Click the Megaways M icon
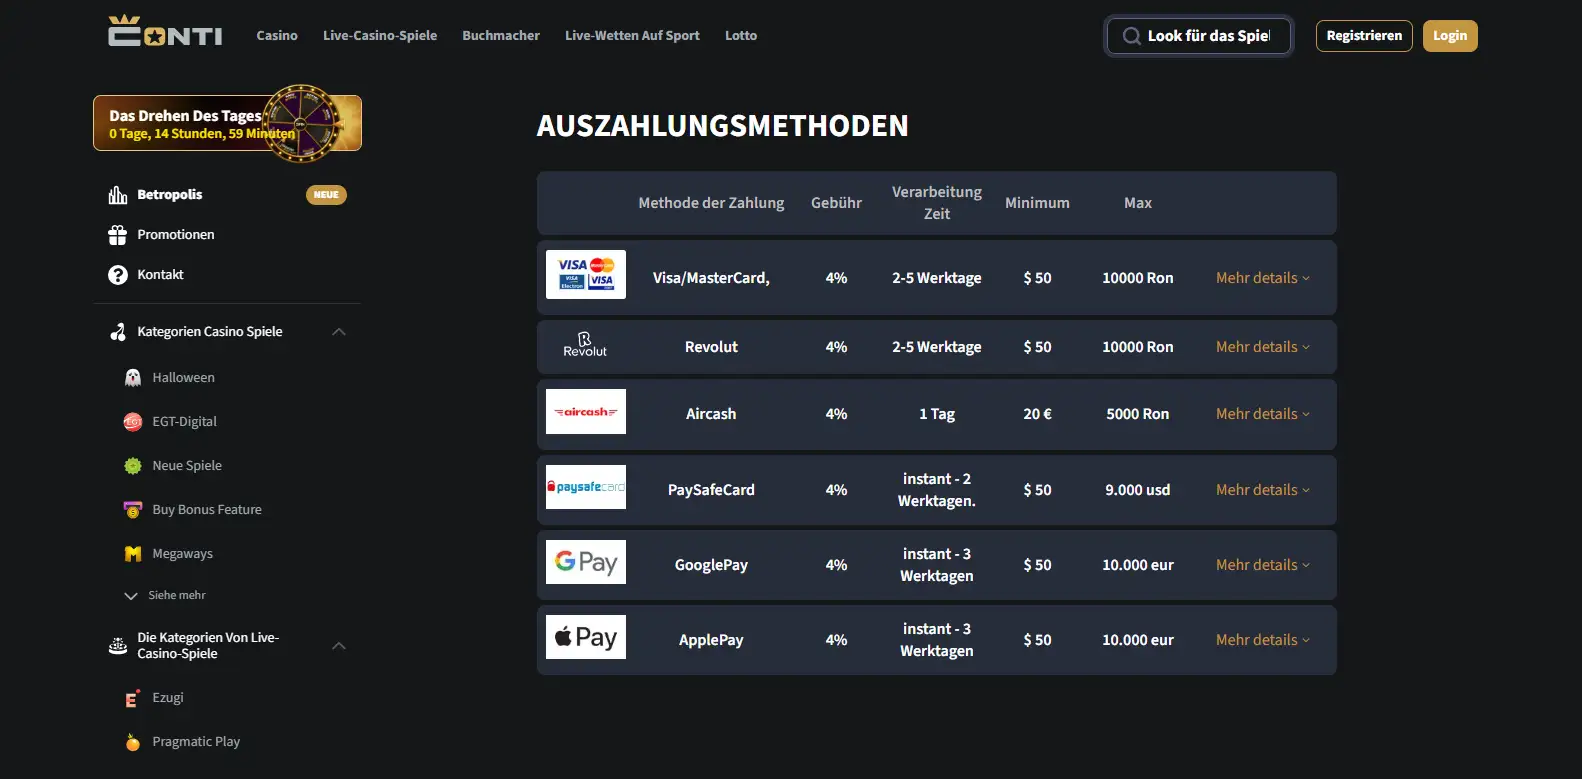This screenshot has height=779, width=1582. click(133, 554)
